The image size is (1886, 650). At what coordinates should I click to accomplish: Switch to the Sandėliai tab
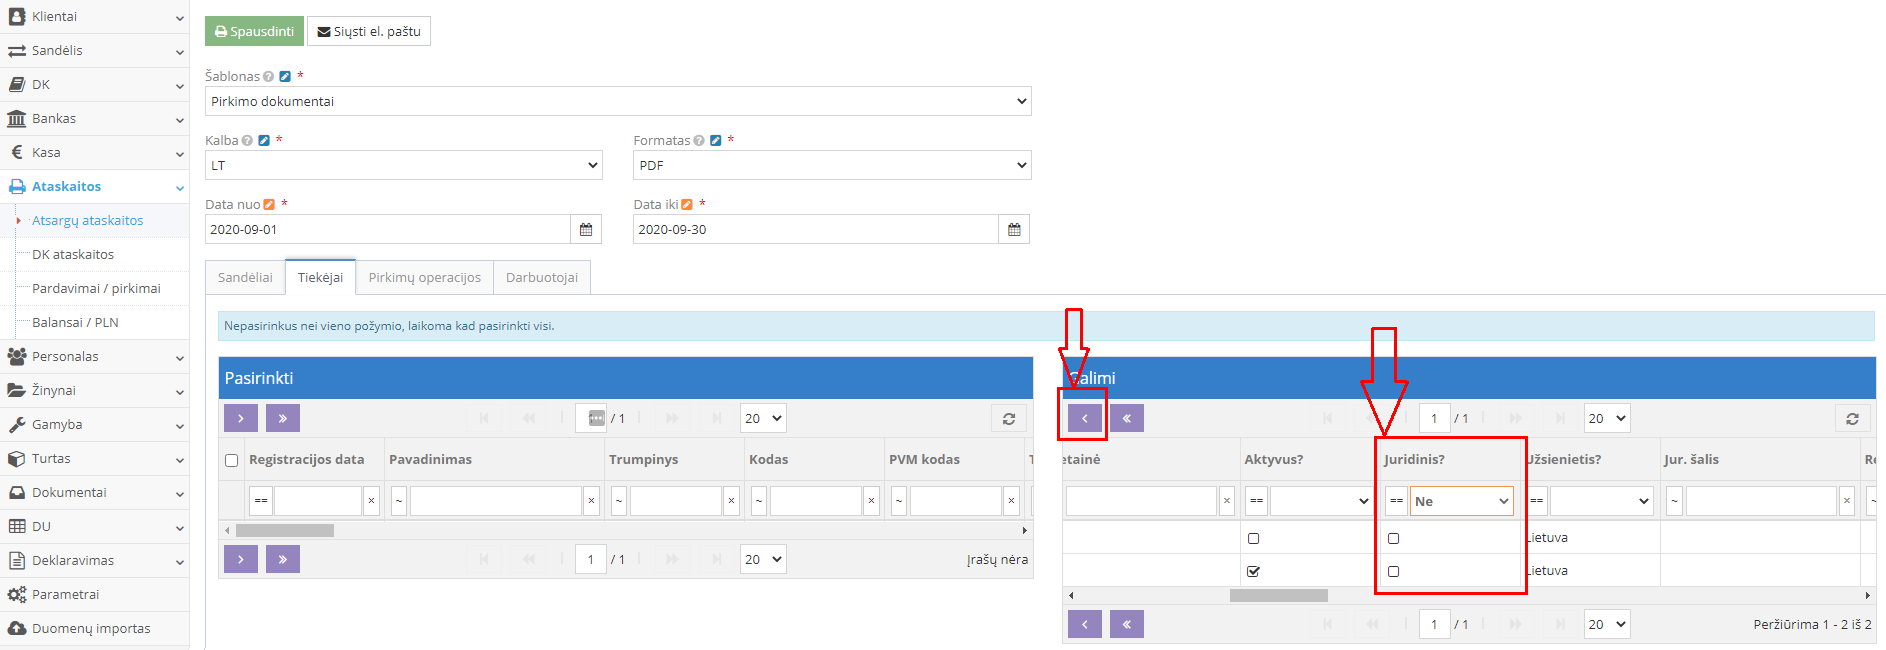[x=245, y=278]
